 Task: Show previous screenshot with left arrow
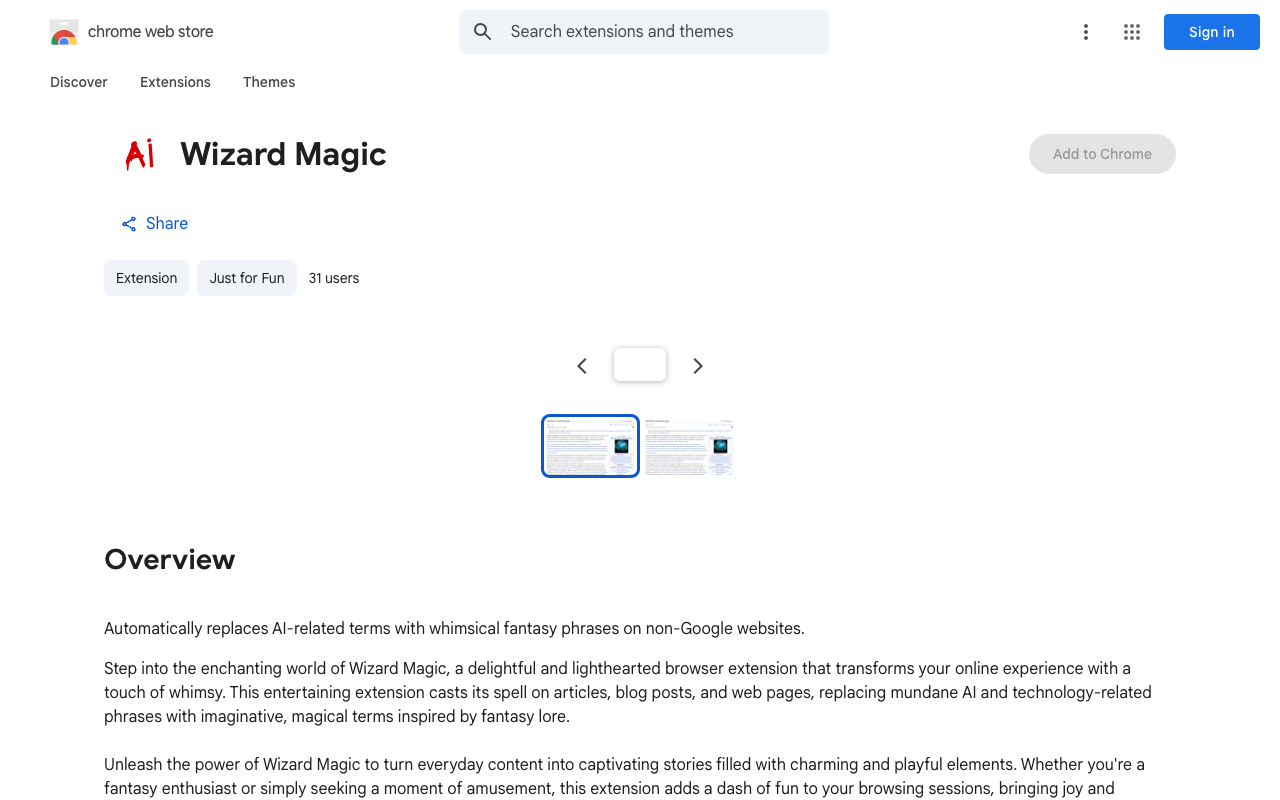(582, 366)
